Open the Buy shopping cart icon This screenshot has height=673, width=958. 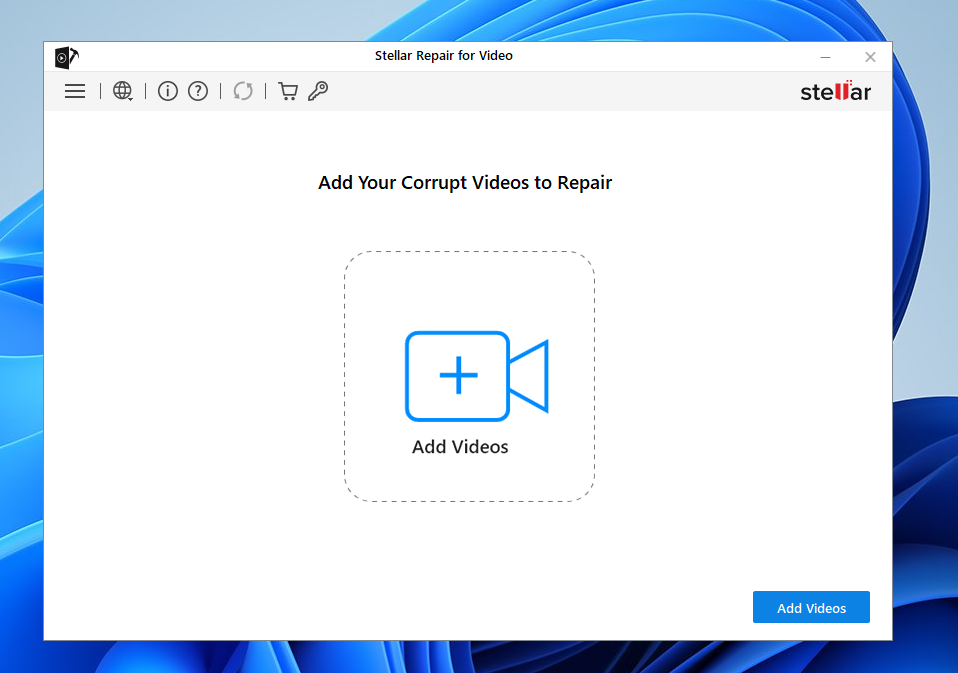[x=288, y=91]
